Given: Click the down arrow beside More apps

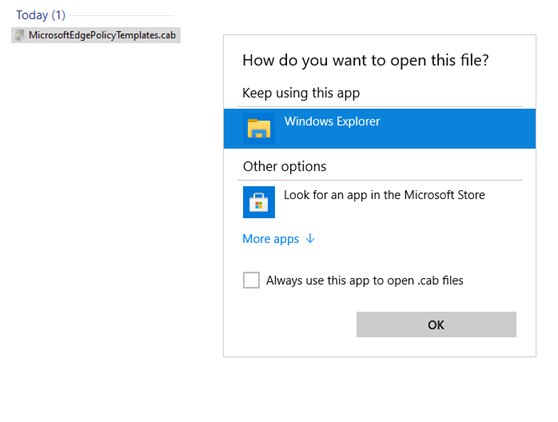Looking at the screenshot, I should pyautogui.click(x=310, y=238).
